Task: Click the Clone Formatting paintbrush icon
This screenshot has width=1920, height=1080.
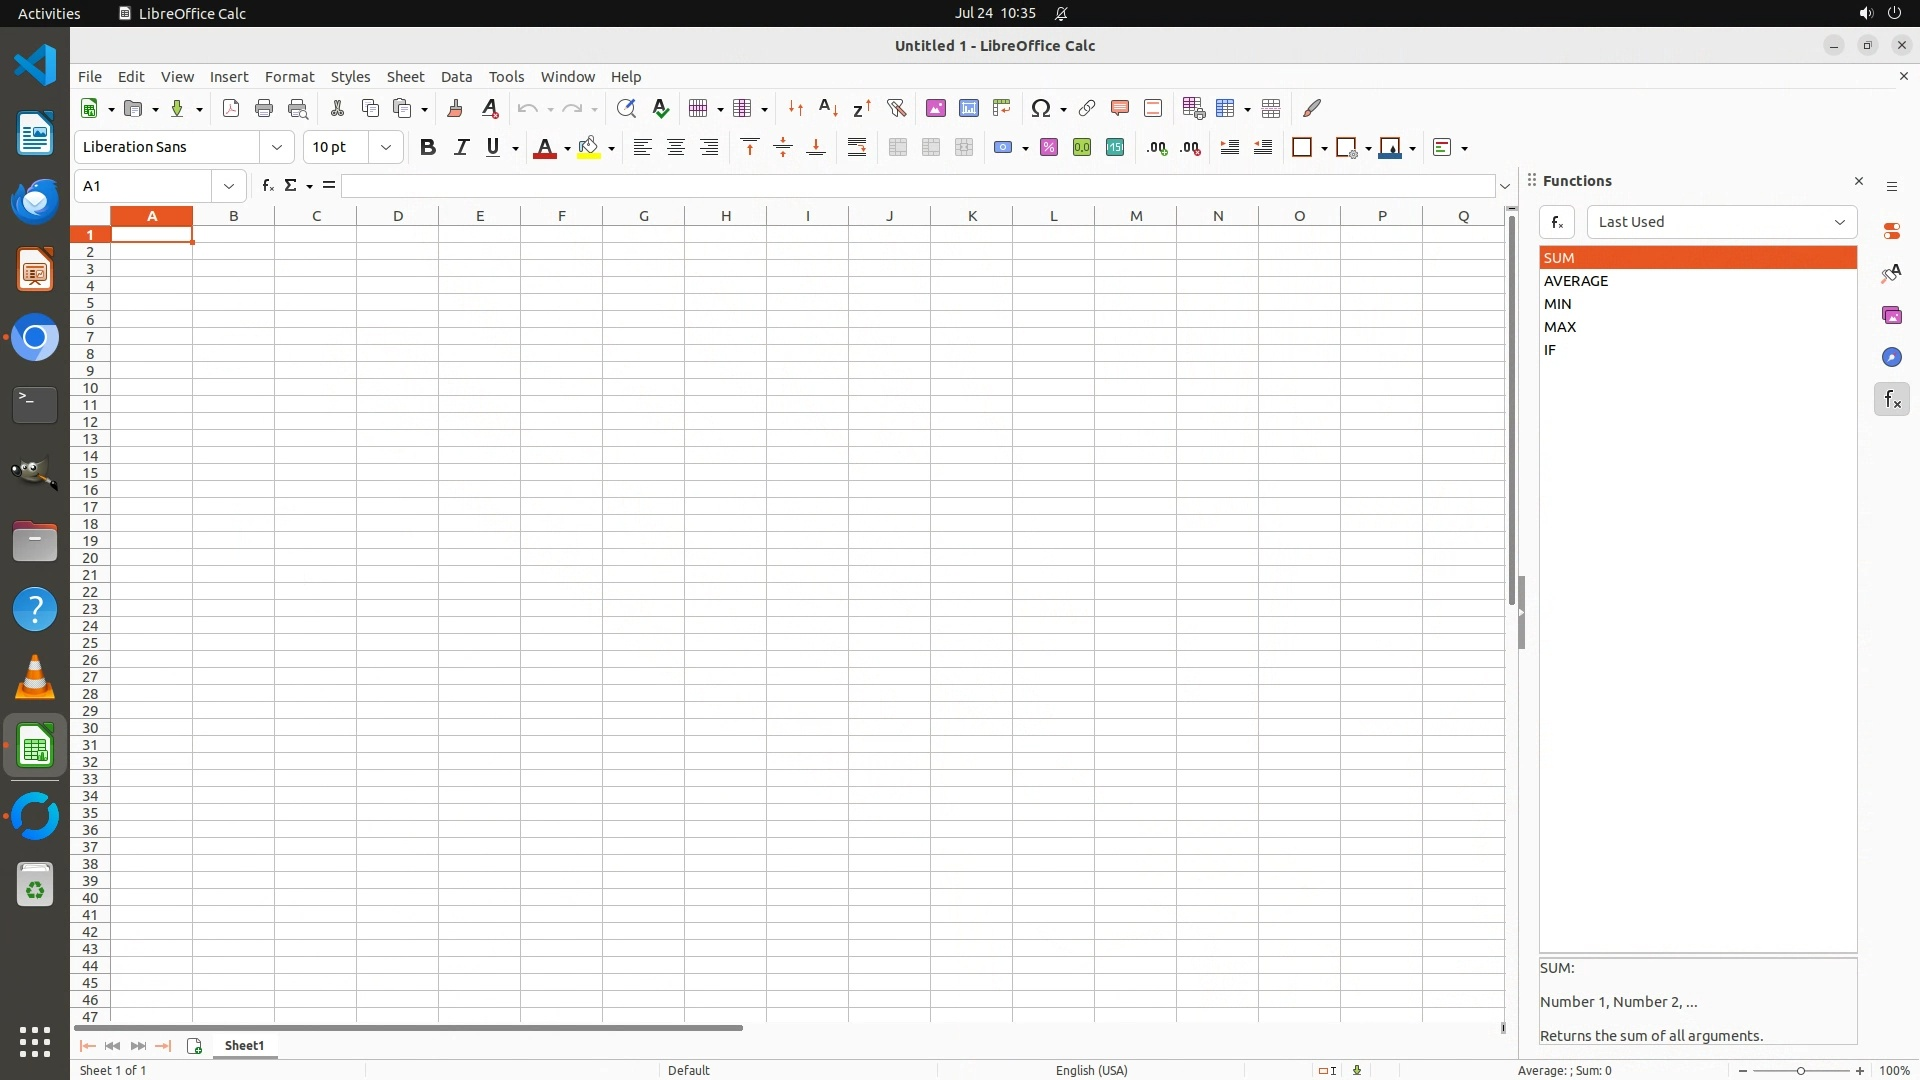Action: 455,108
